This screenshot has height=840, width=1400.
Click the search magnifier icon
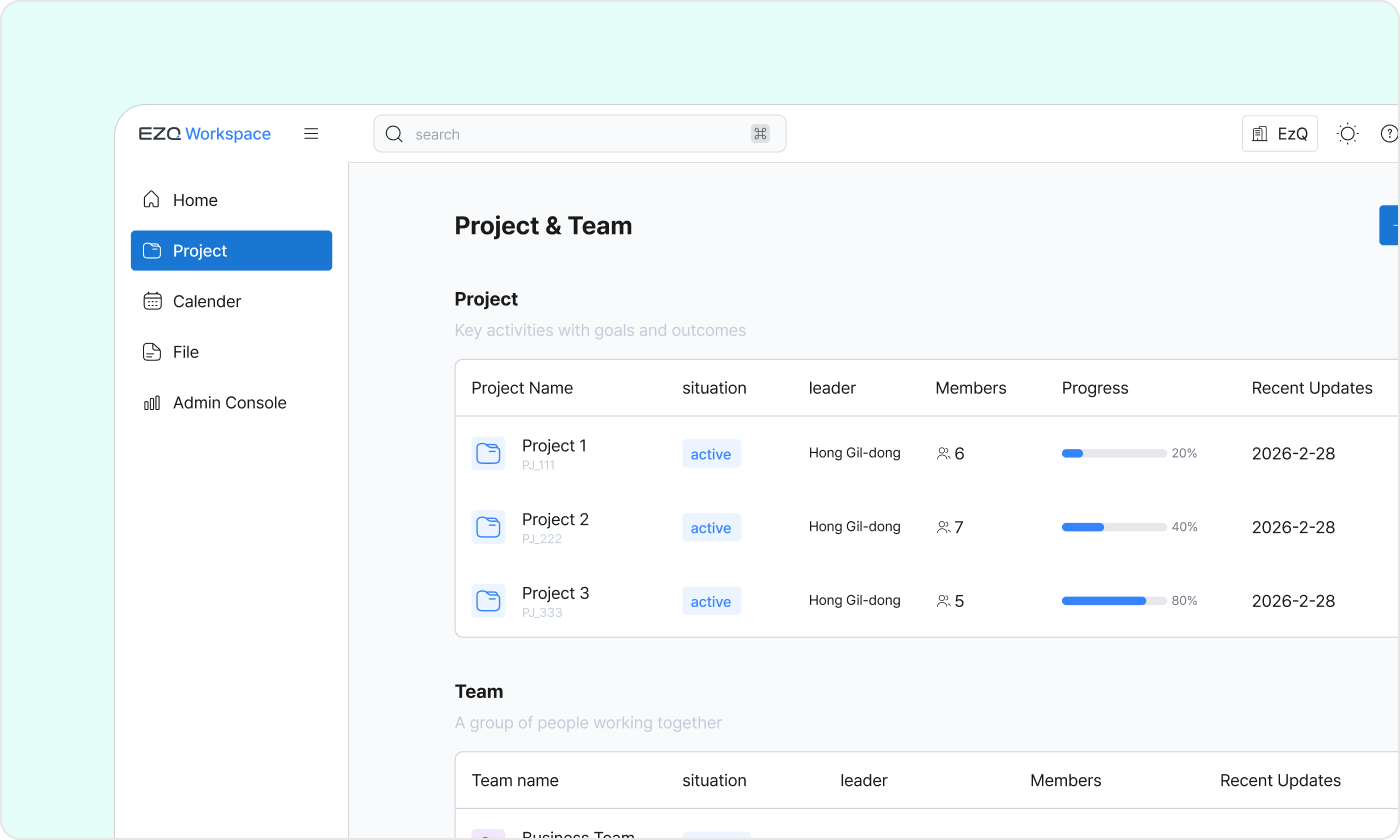point(394,134)
